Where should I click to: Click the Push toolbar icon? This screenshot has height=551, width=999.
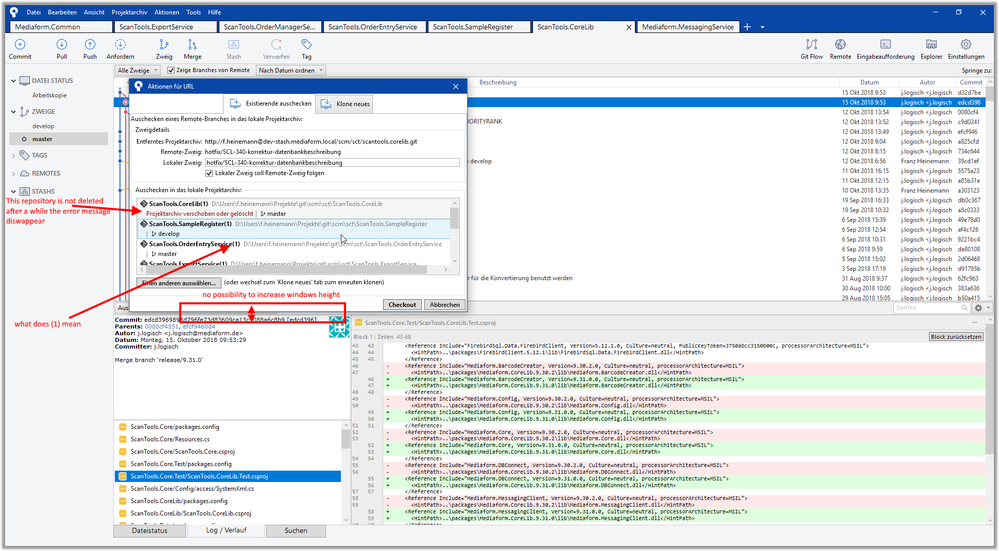[x=90, y=45]
